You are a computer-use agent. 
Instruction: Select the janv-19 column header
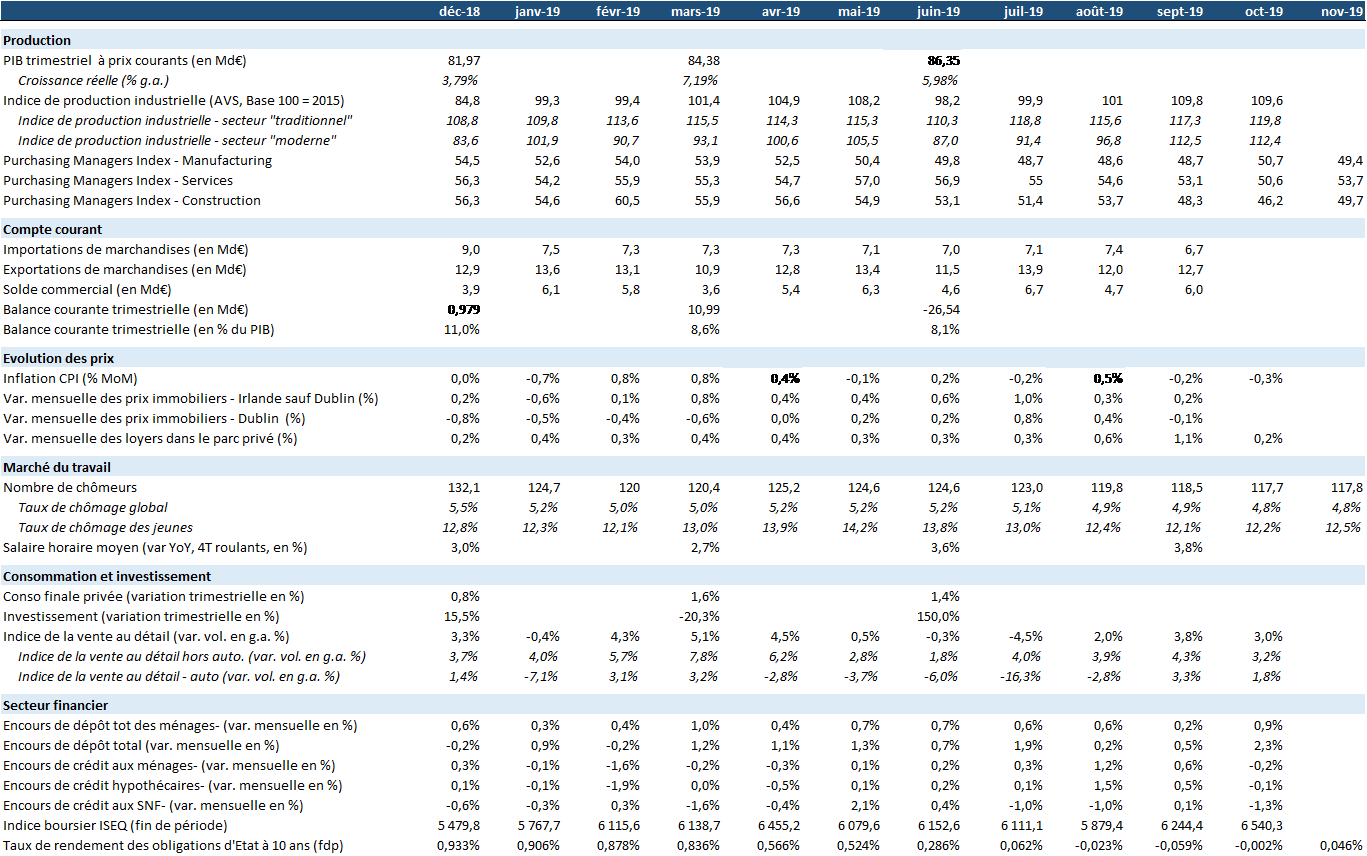click(x=538, y=11)
